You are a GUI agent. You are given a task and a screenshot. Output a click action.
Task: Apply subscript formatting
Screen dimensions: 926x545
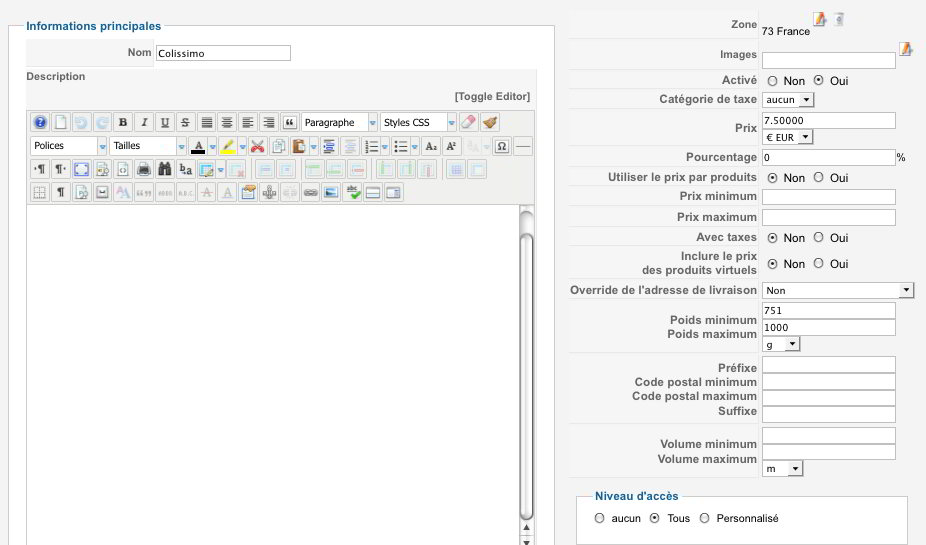(431, 146)
